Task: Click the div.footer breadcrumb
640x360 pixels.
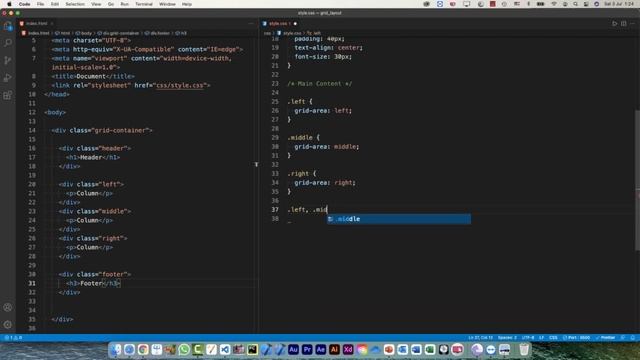Action: click(x=158, y=33)
